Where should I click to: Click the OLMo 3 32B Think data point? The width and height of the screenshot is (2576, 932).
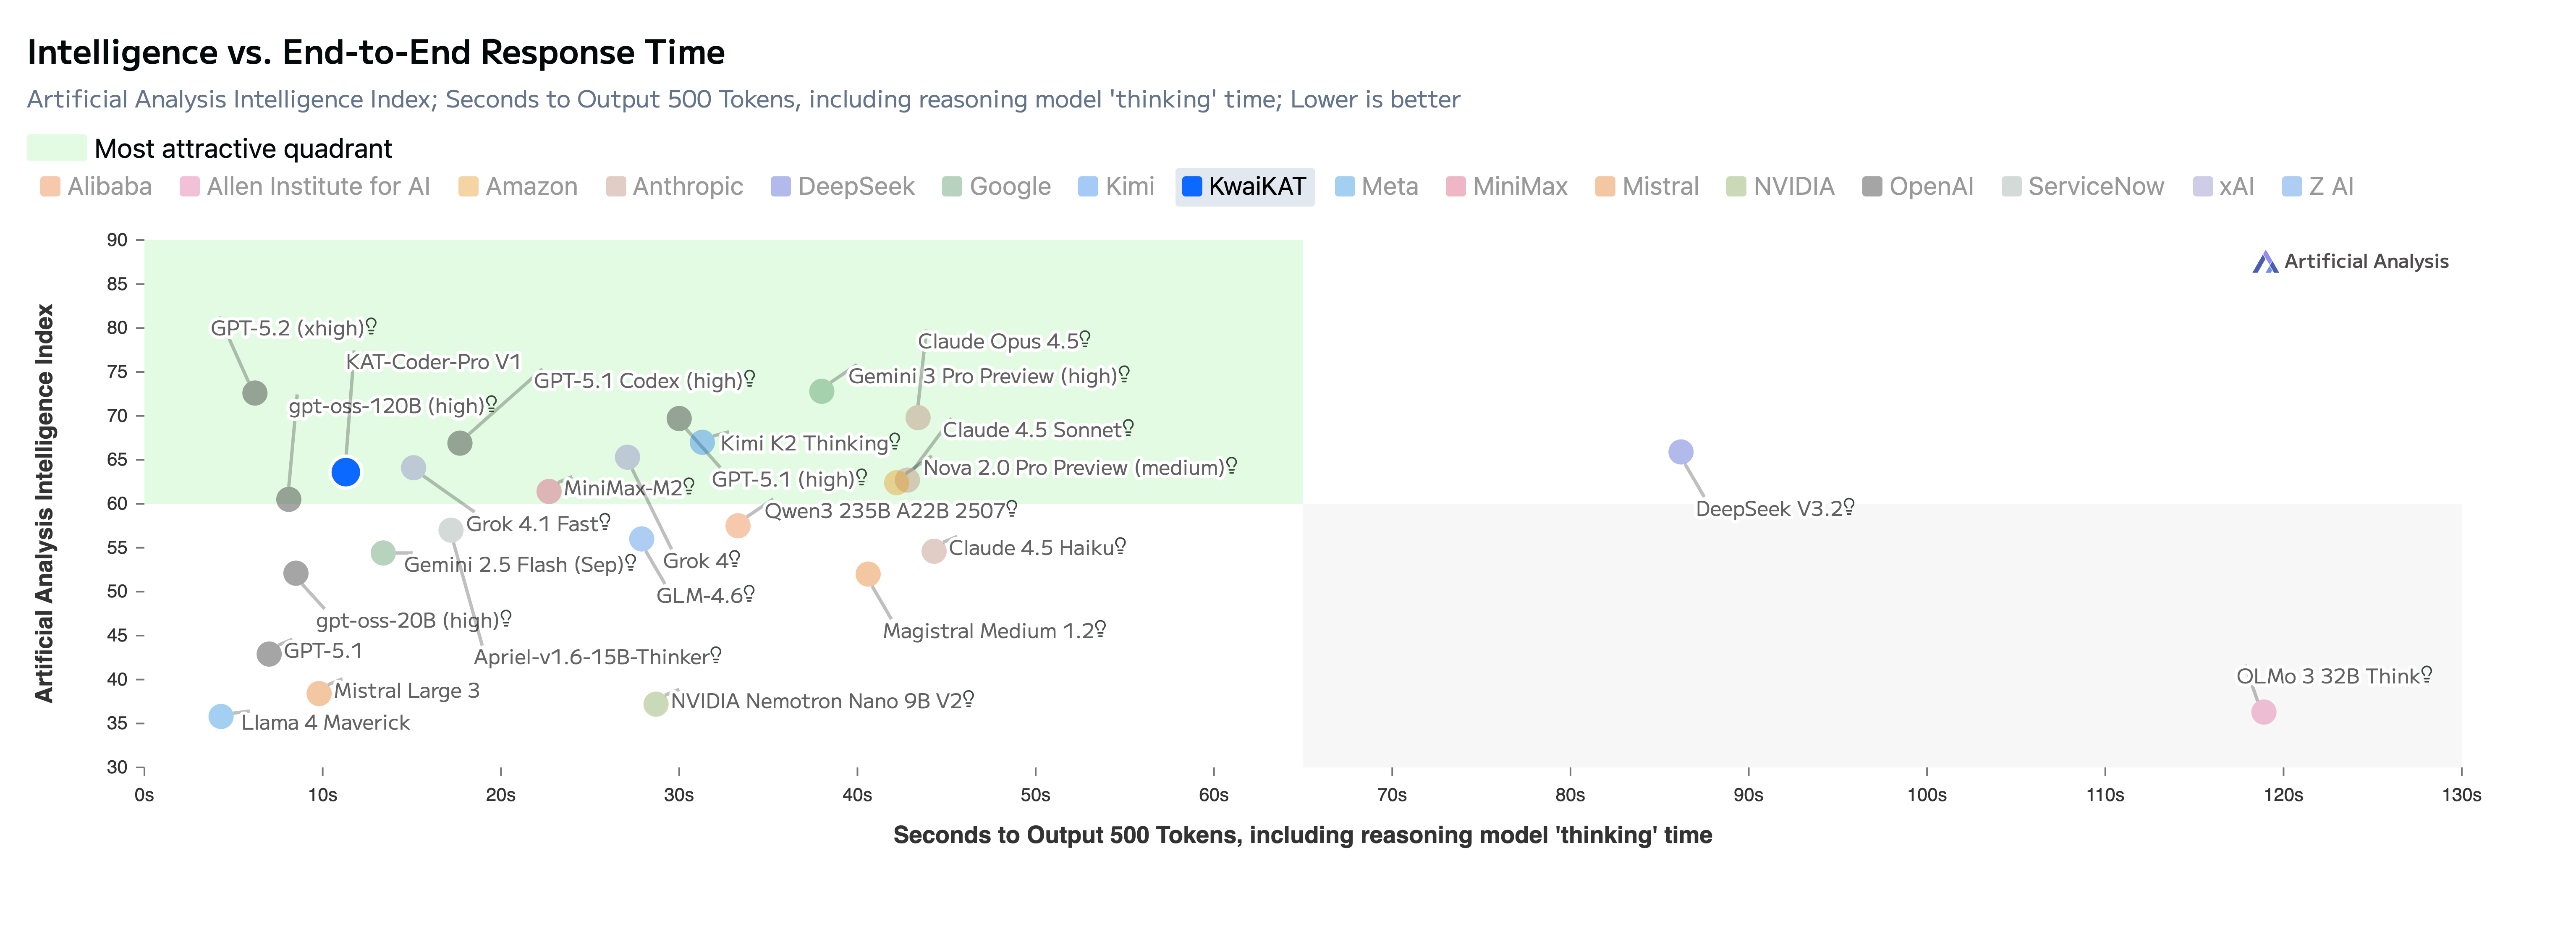2263,712
